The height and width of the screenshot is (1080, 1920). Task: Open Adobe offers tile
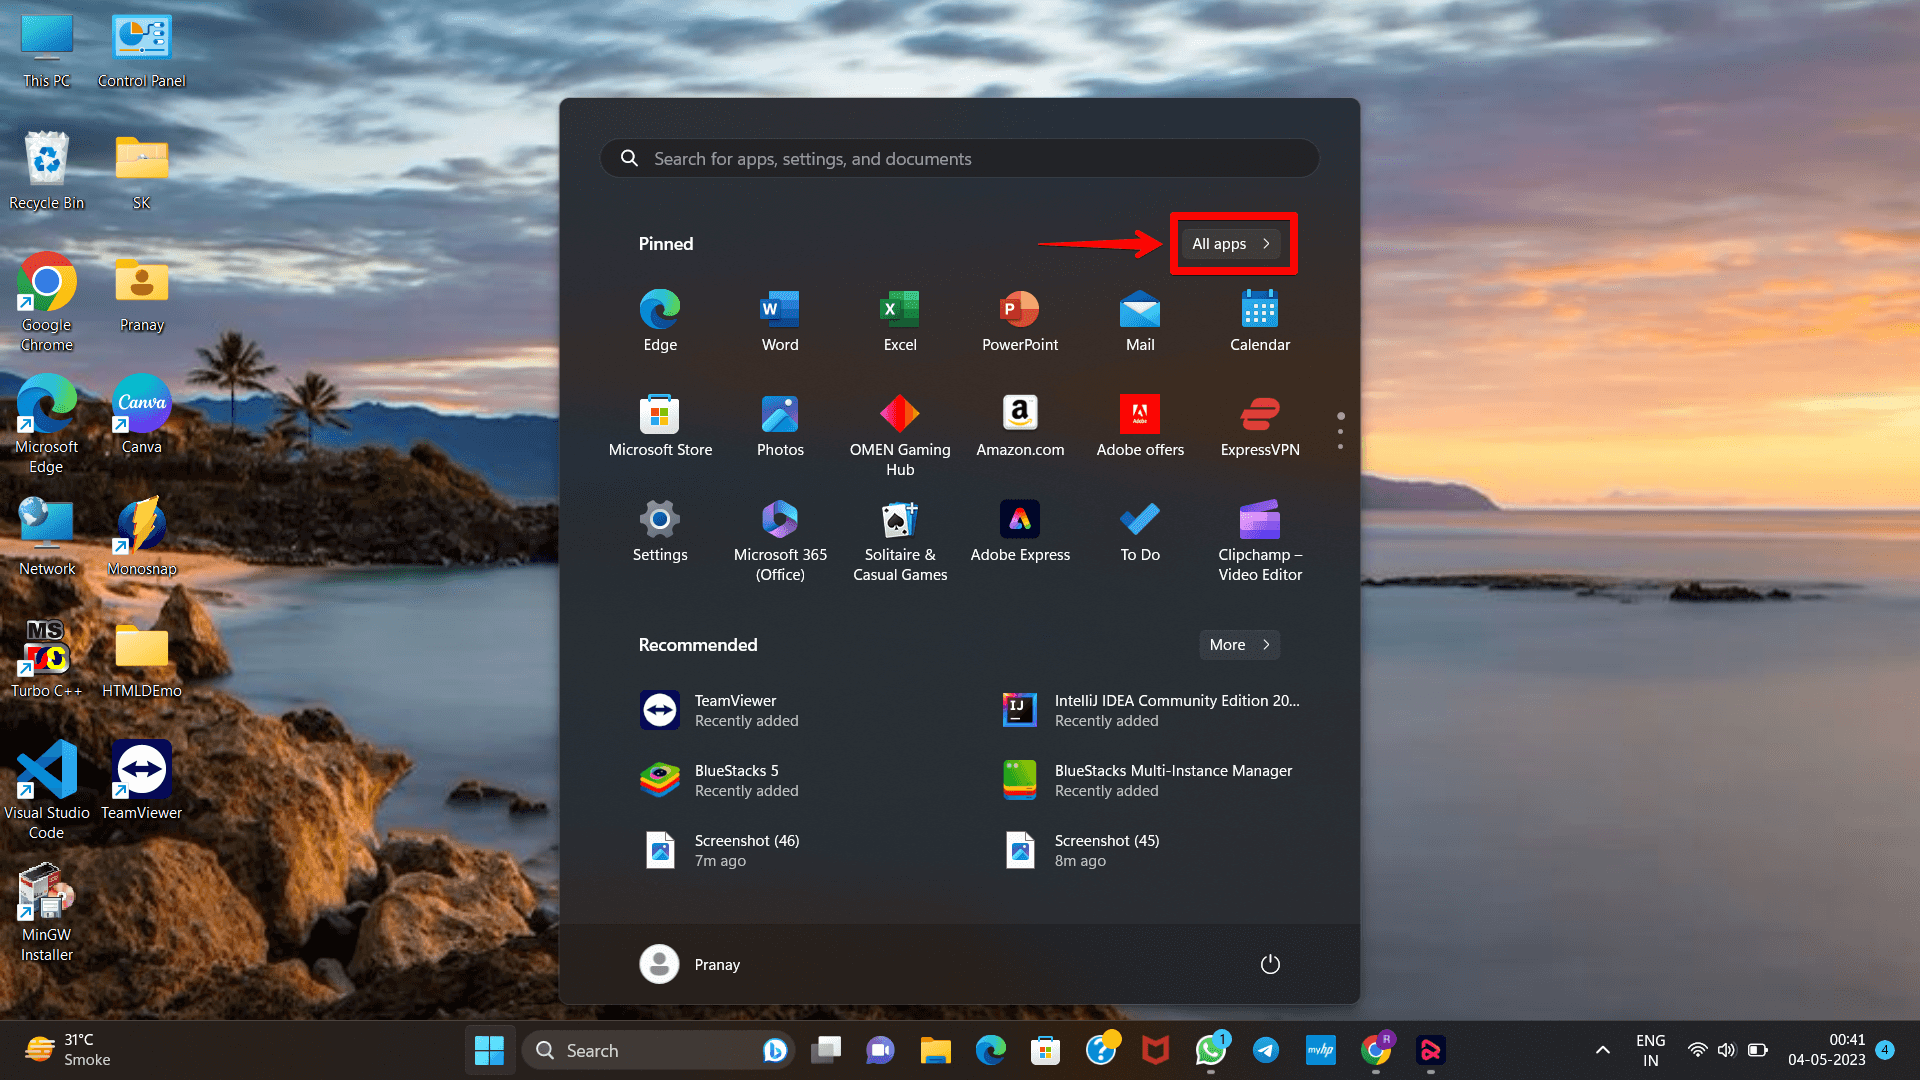click(x=1140, y=426)
